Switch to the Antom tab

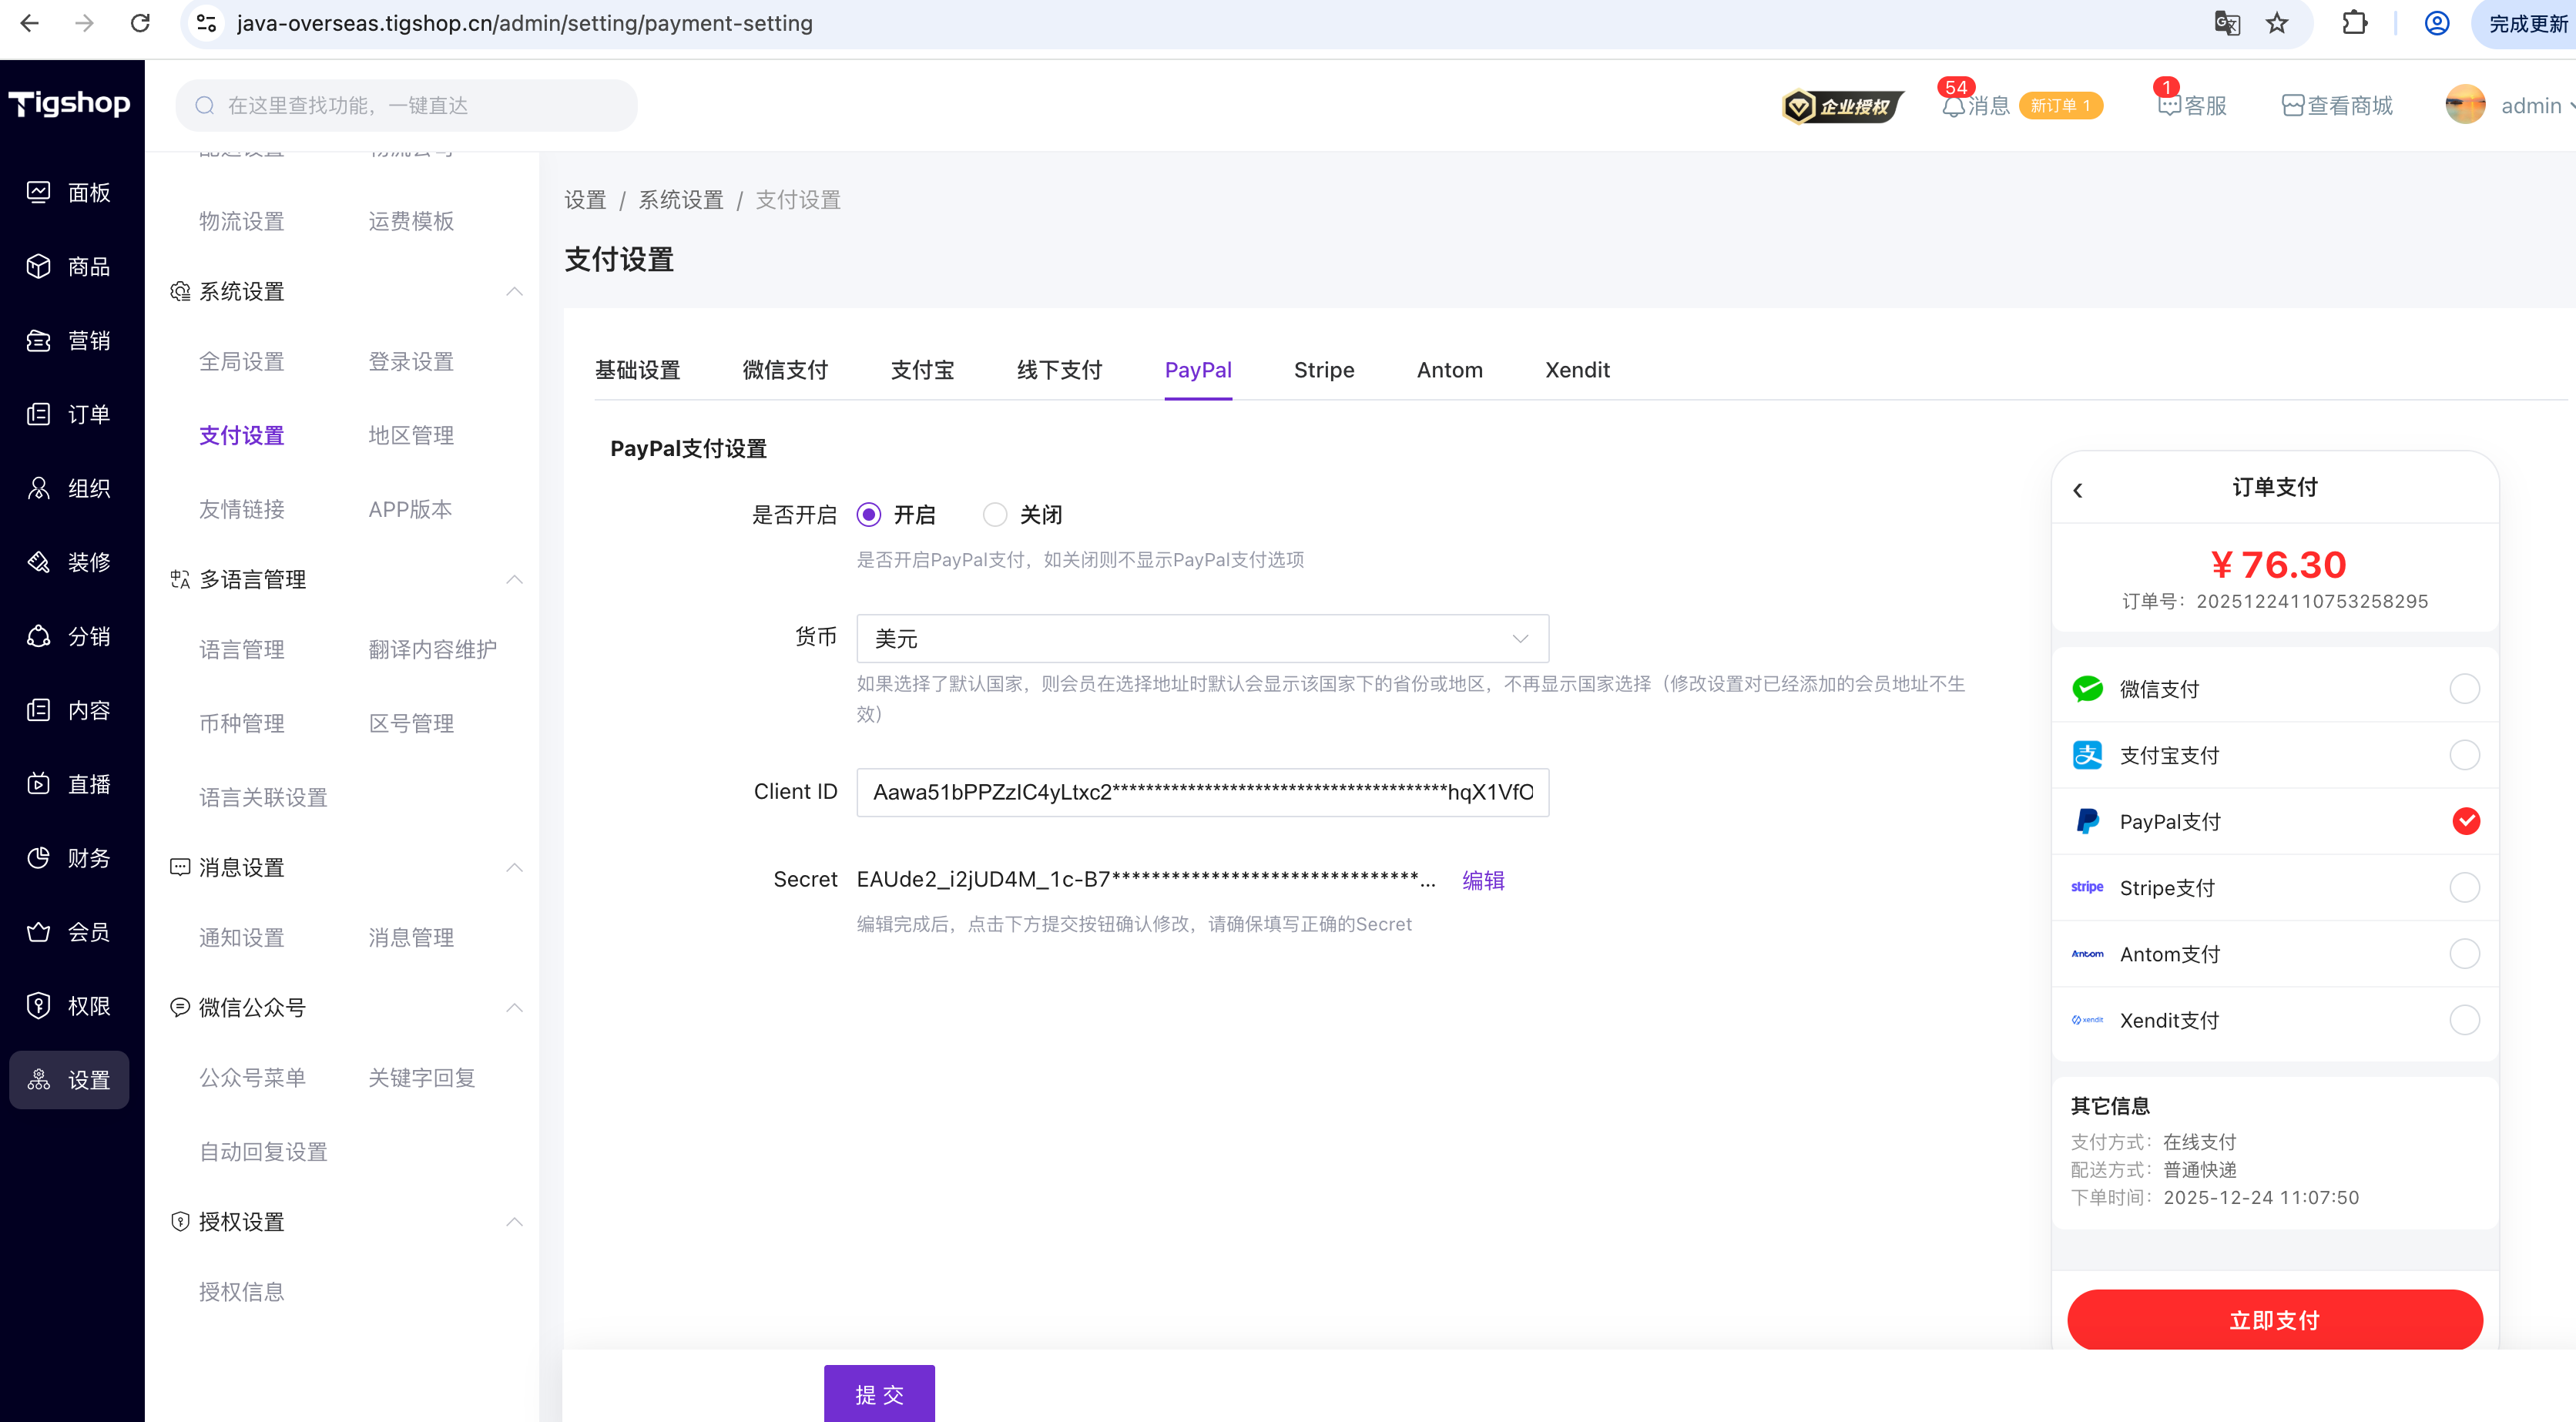pyautogui.click(x=1449, y=370)
